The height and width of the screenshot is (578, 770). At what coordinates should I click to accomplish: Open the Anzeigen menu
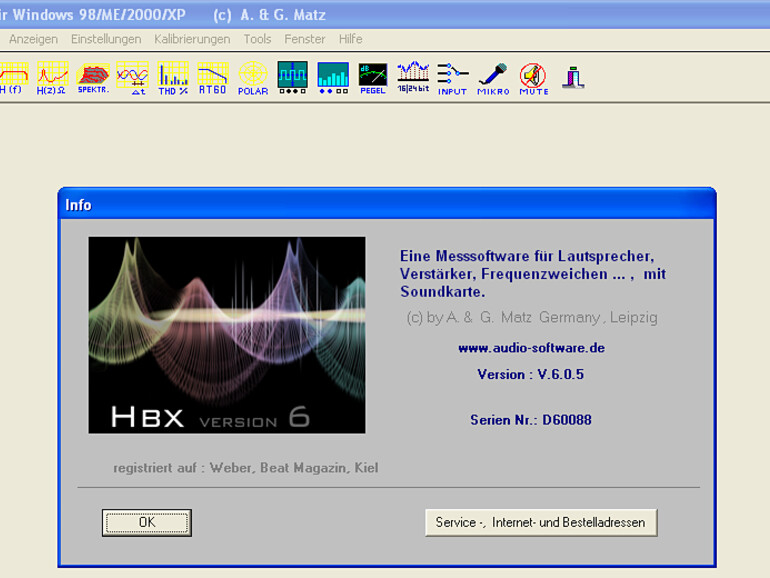33,39
